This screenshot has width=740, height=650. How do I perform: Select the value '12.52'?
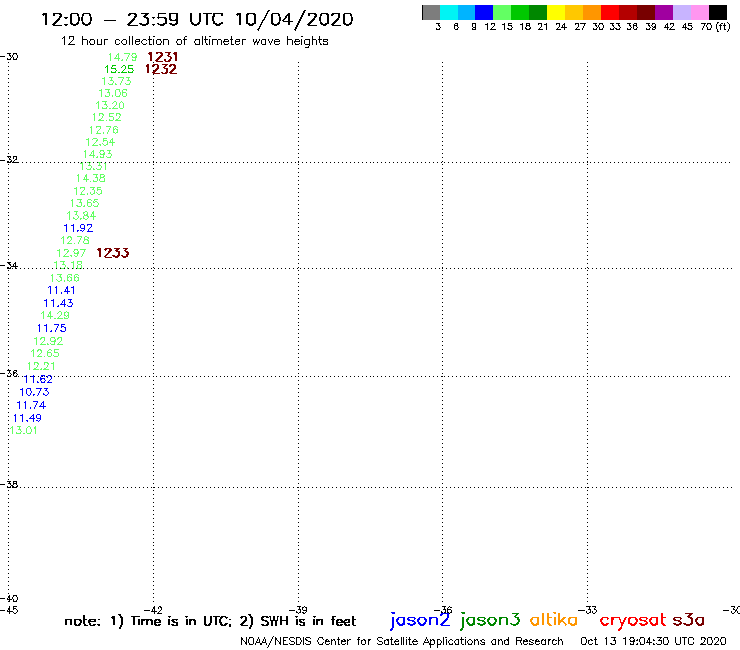coord(106,118)
